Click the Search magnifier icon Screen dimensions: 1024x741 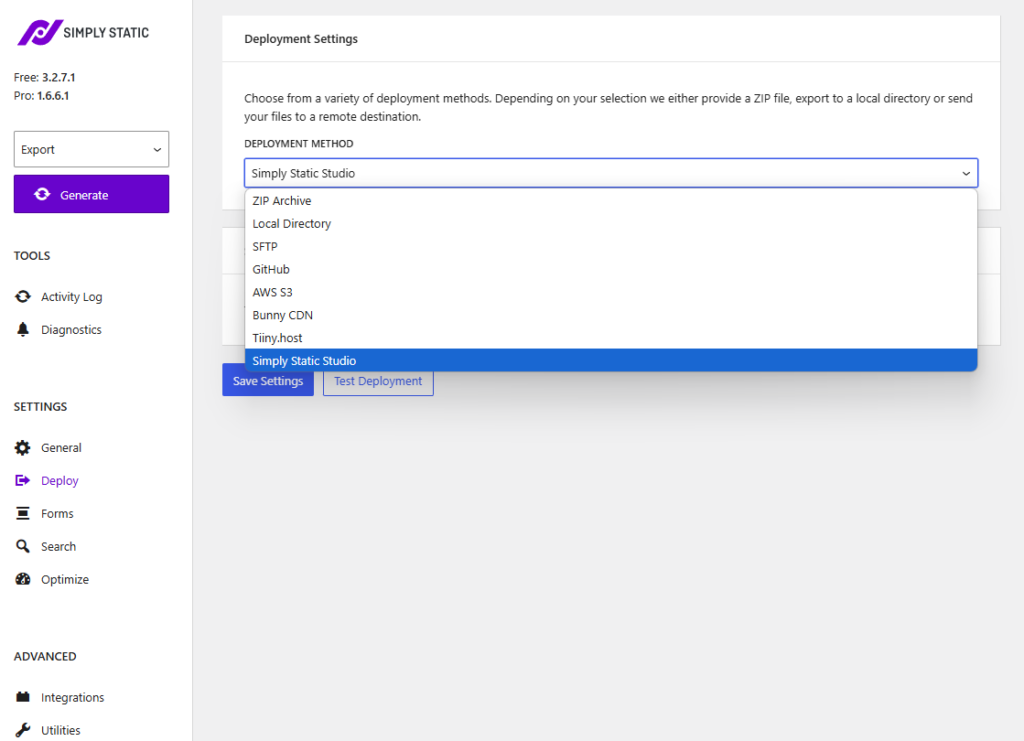pyautogui.click(x=23, y=546)
